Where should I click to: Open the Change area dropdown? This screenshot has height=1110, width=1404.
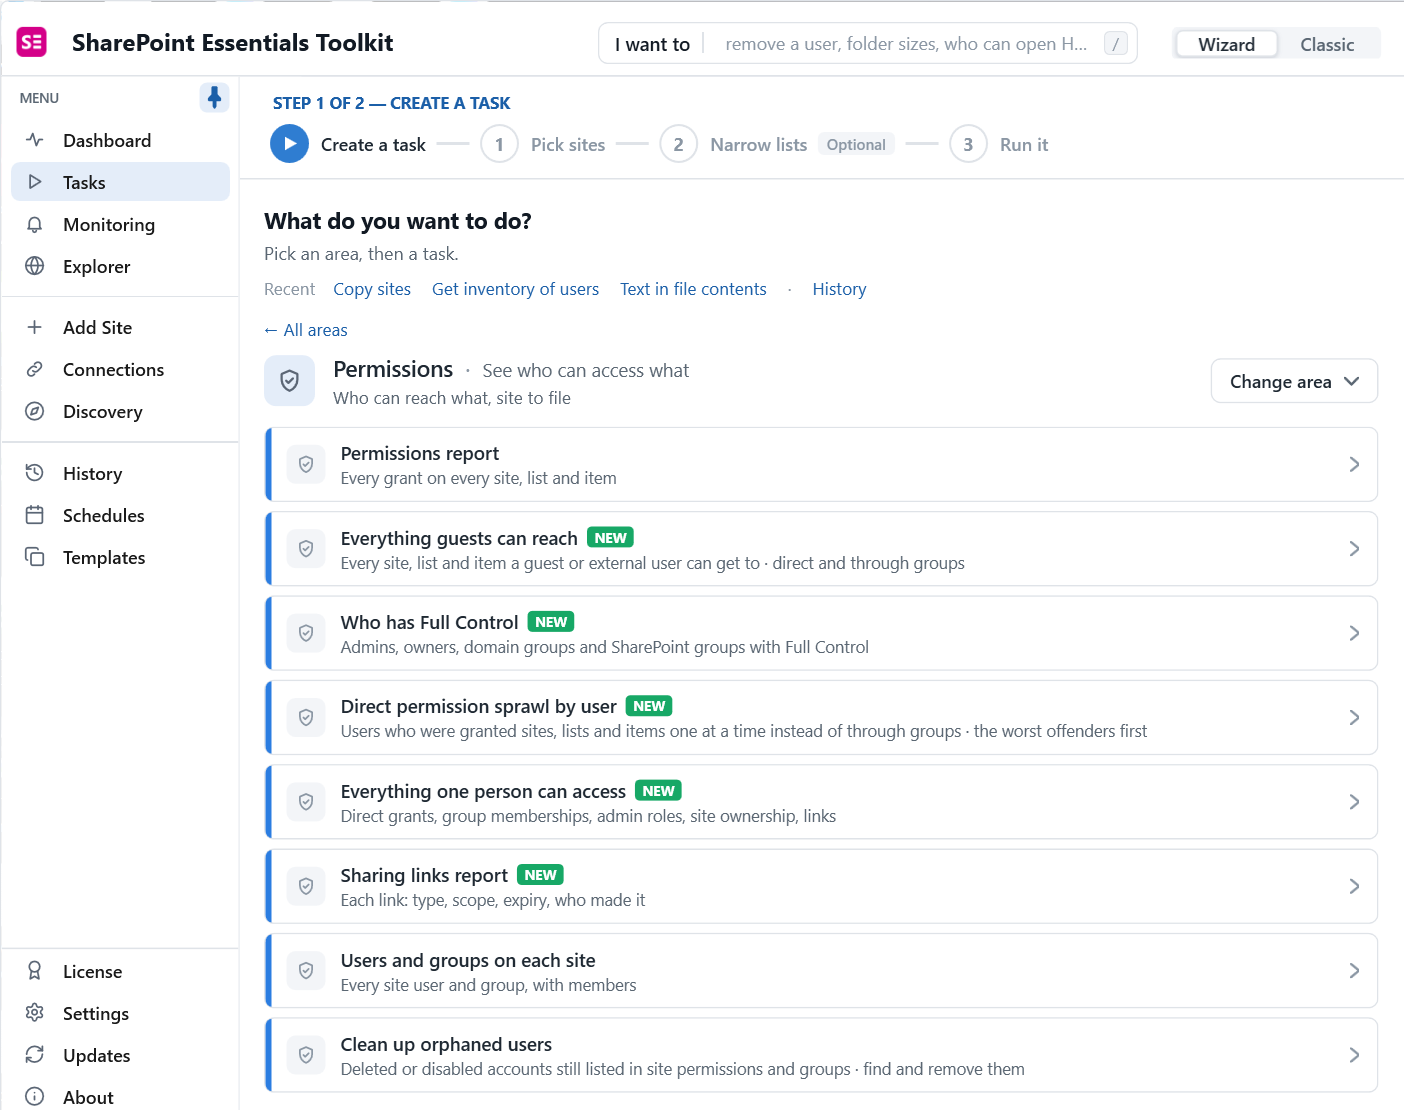click(1294, 381)
